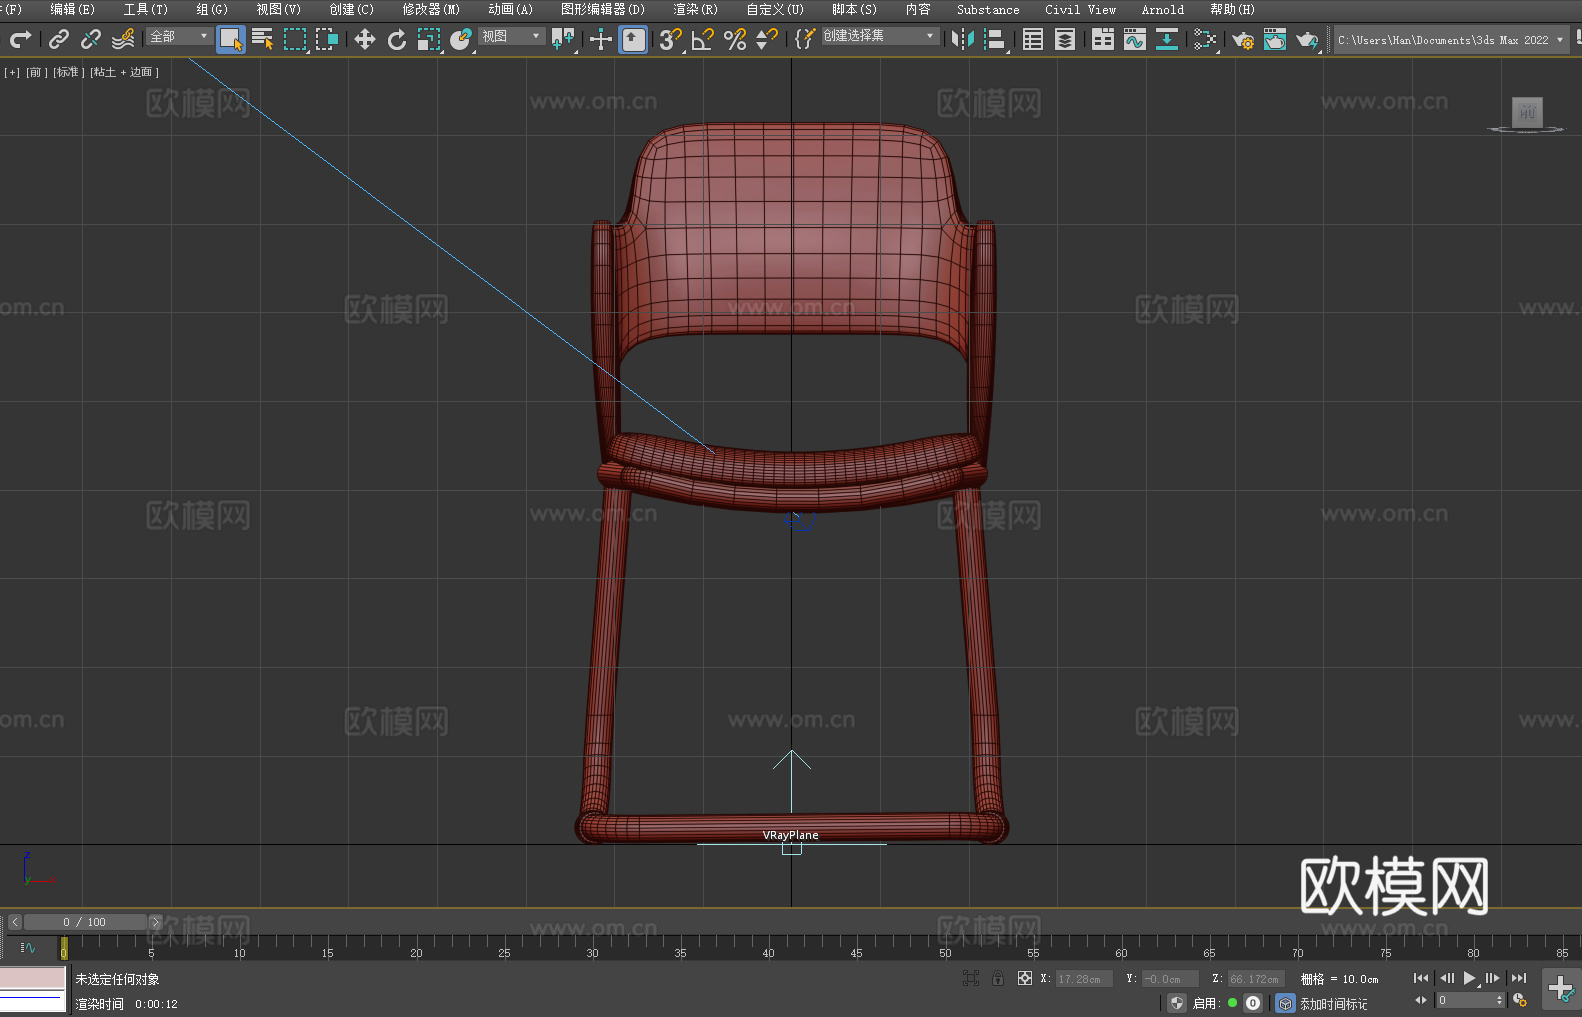The width and height of the screenshot is (1582, 1017).
Task: Click Select and Manipulate icon
Action: point(601,39)
